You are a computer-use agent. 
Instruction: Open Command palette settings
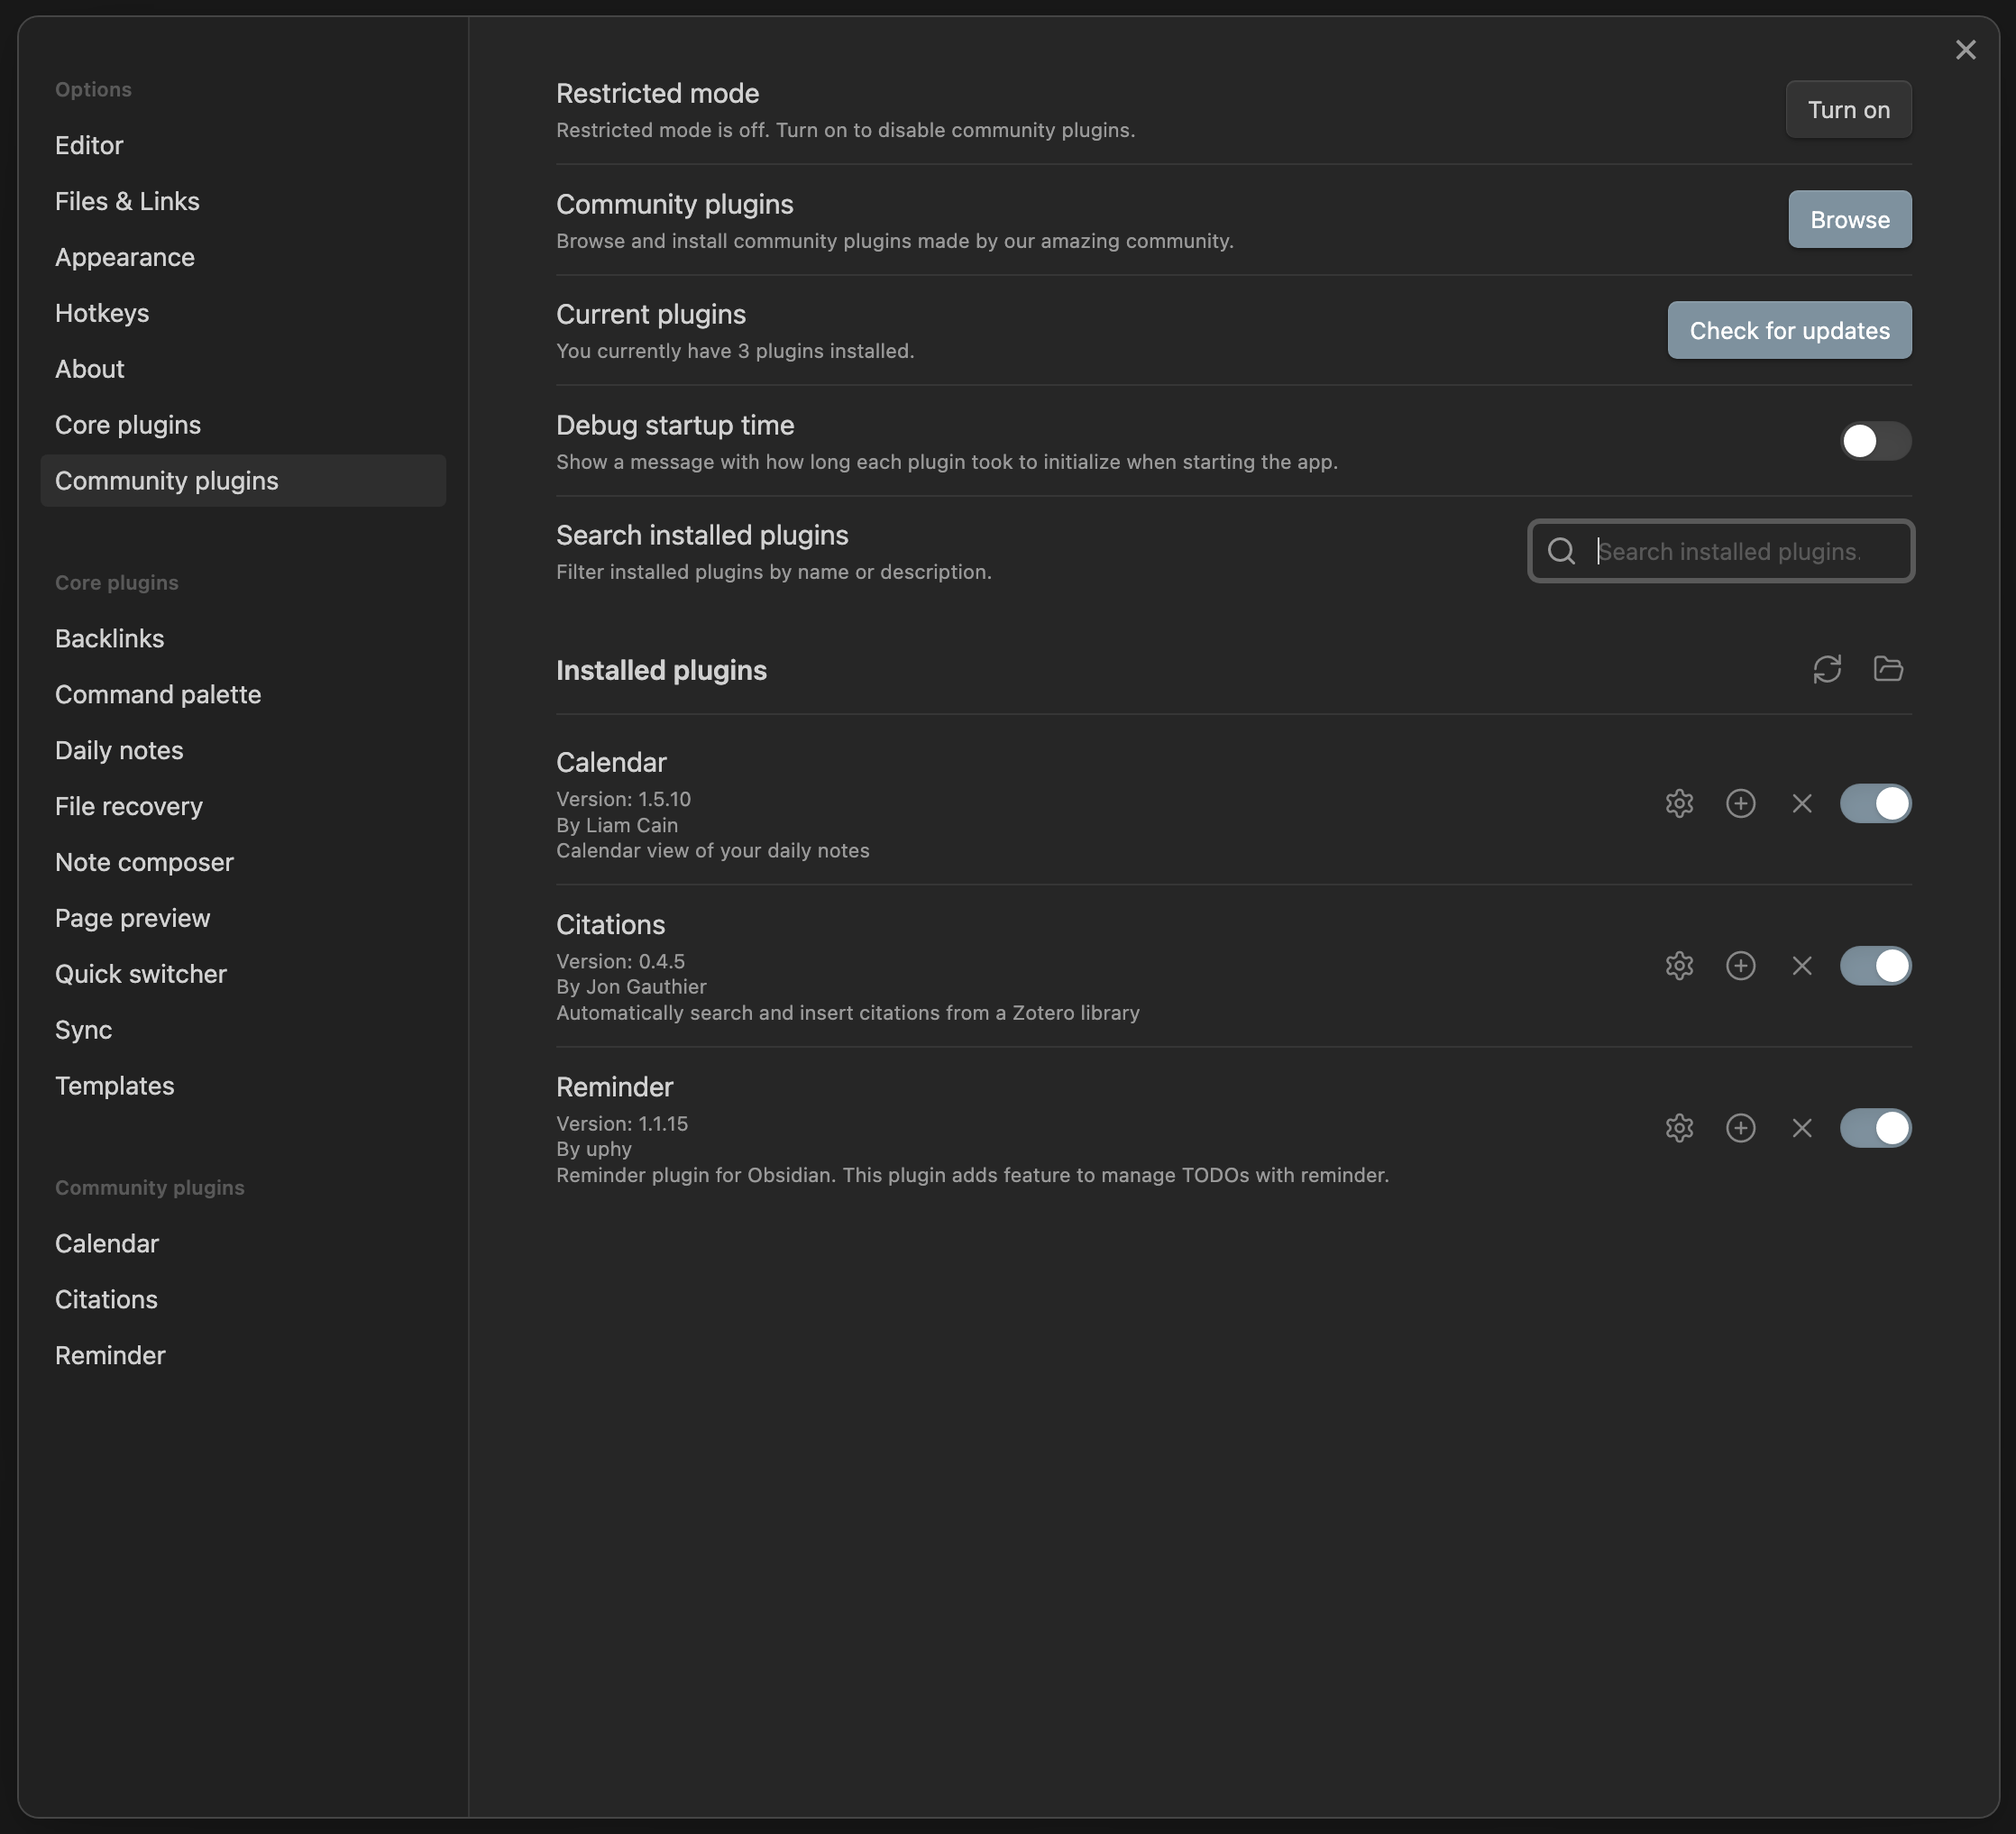[243, 694]
